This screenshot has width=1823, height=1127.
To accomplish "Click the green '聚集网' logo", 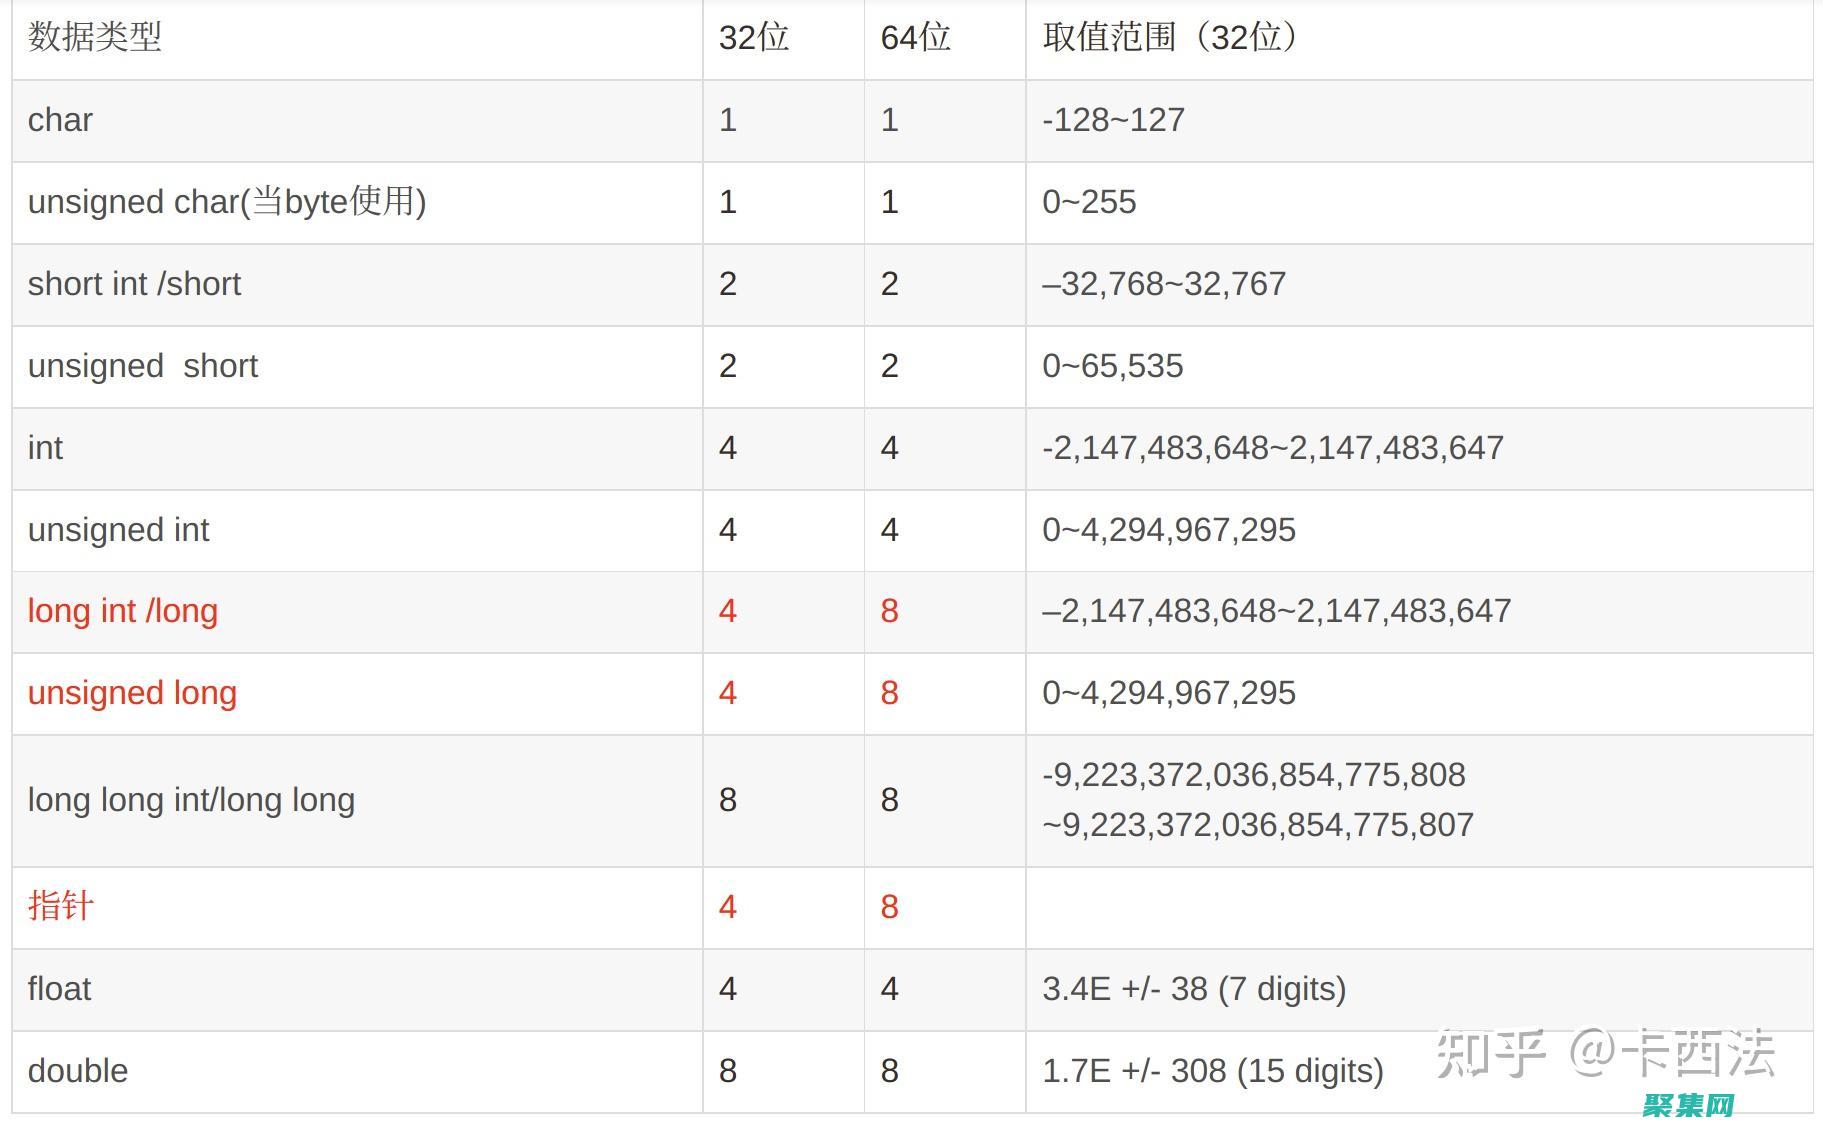I will click(1688, 1105).
